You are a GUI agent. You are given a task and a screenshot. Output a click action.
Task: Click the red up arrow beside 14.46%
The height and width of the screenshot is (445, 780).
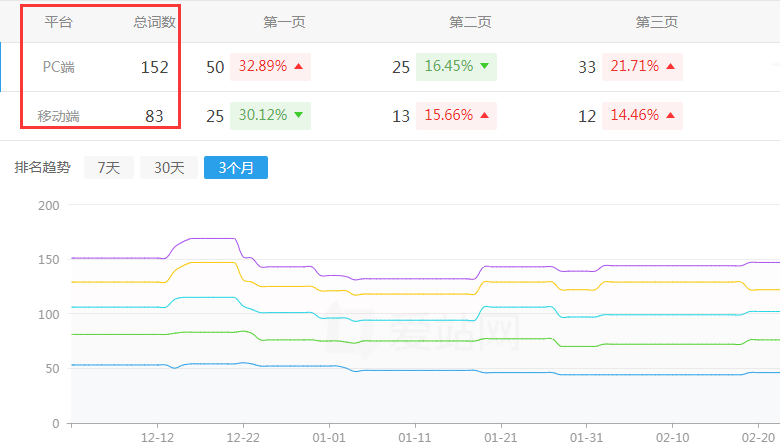pyautogui.click(x=670, y=116)
